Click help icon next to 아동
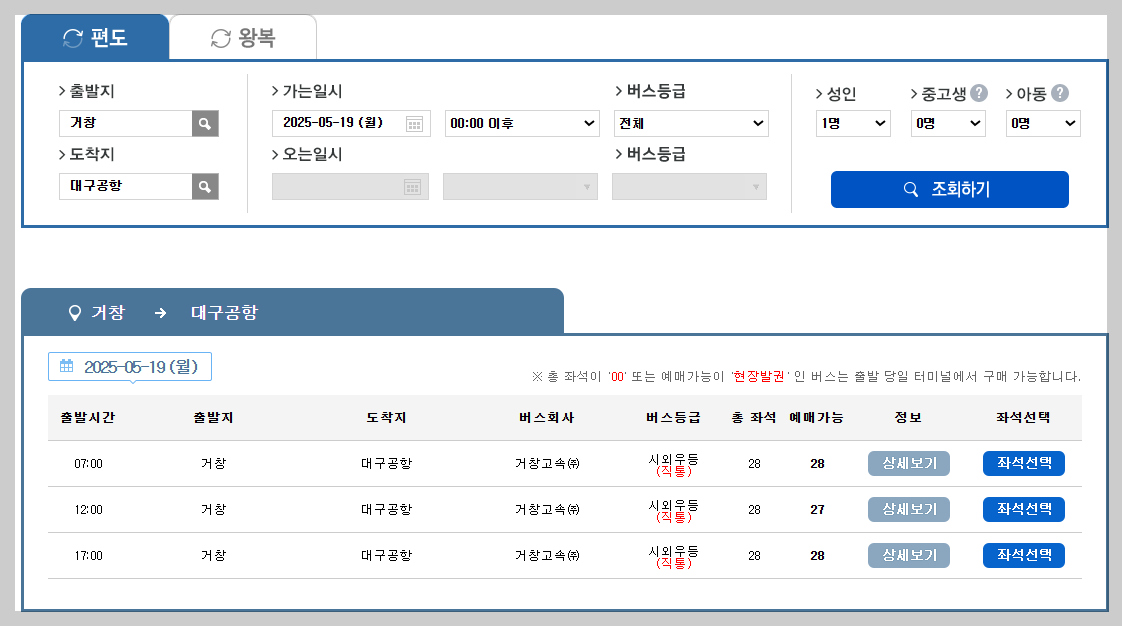Image resolution: width=1122 pixels, height=626 pixels. click(x=1060, y=93)
